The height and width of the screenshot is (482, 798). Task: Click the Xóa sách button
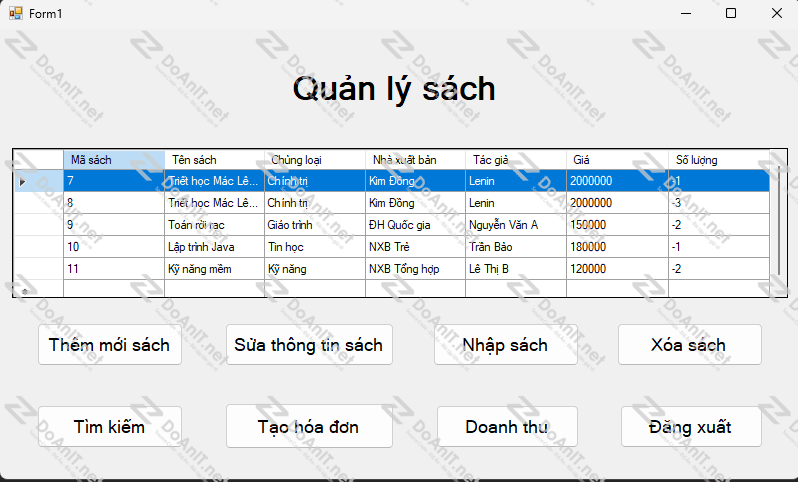point(689,345)
